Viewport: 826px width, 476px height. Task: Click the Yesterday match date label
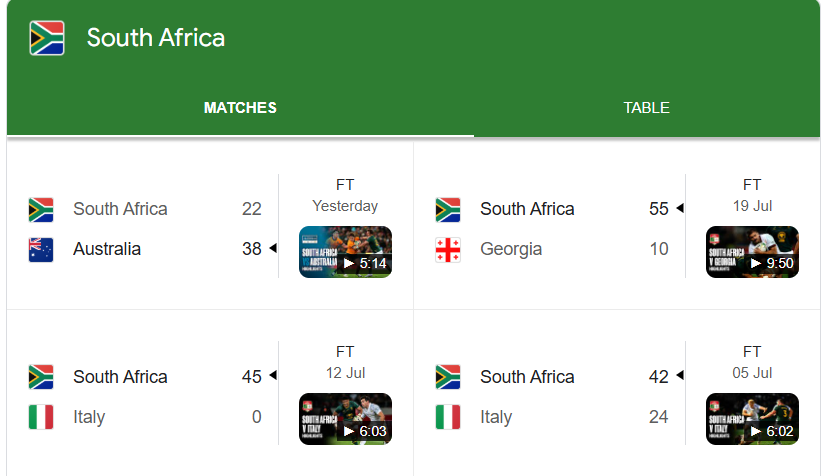pyautogui.click(x=345, y=206)
